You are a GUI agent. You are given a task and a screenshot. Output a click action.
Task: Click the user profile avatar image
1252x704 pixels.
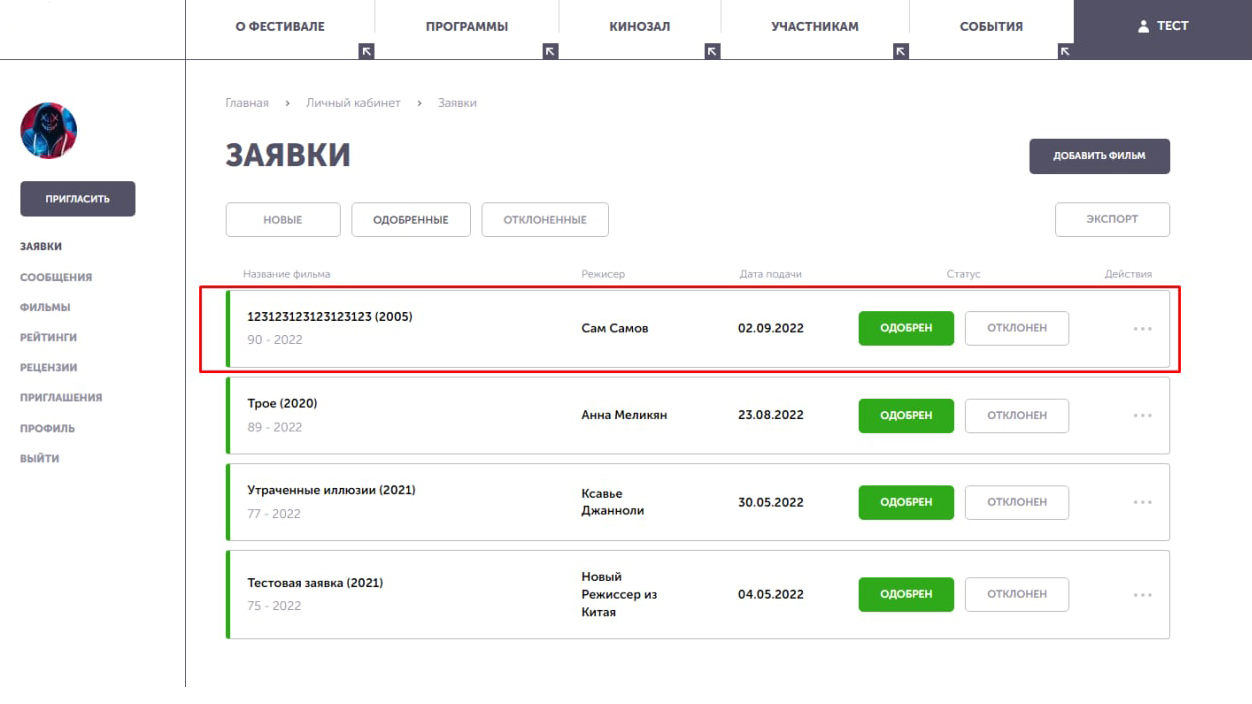pyautogui.click(x=48, y=130)
